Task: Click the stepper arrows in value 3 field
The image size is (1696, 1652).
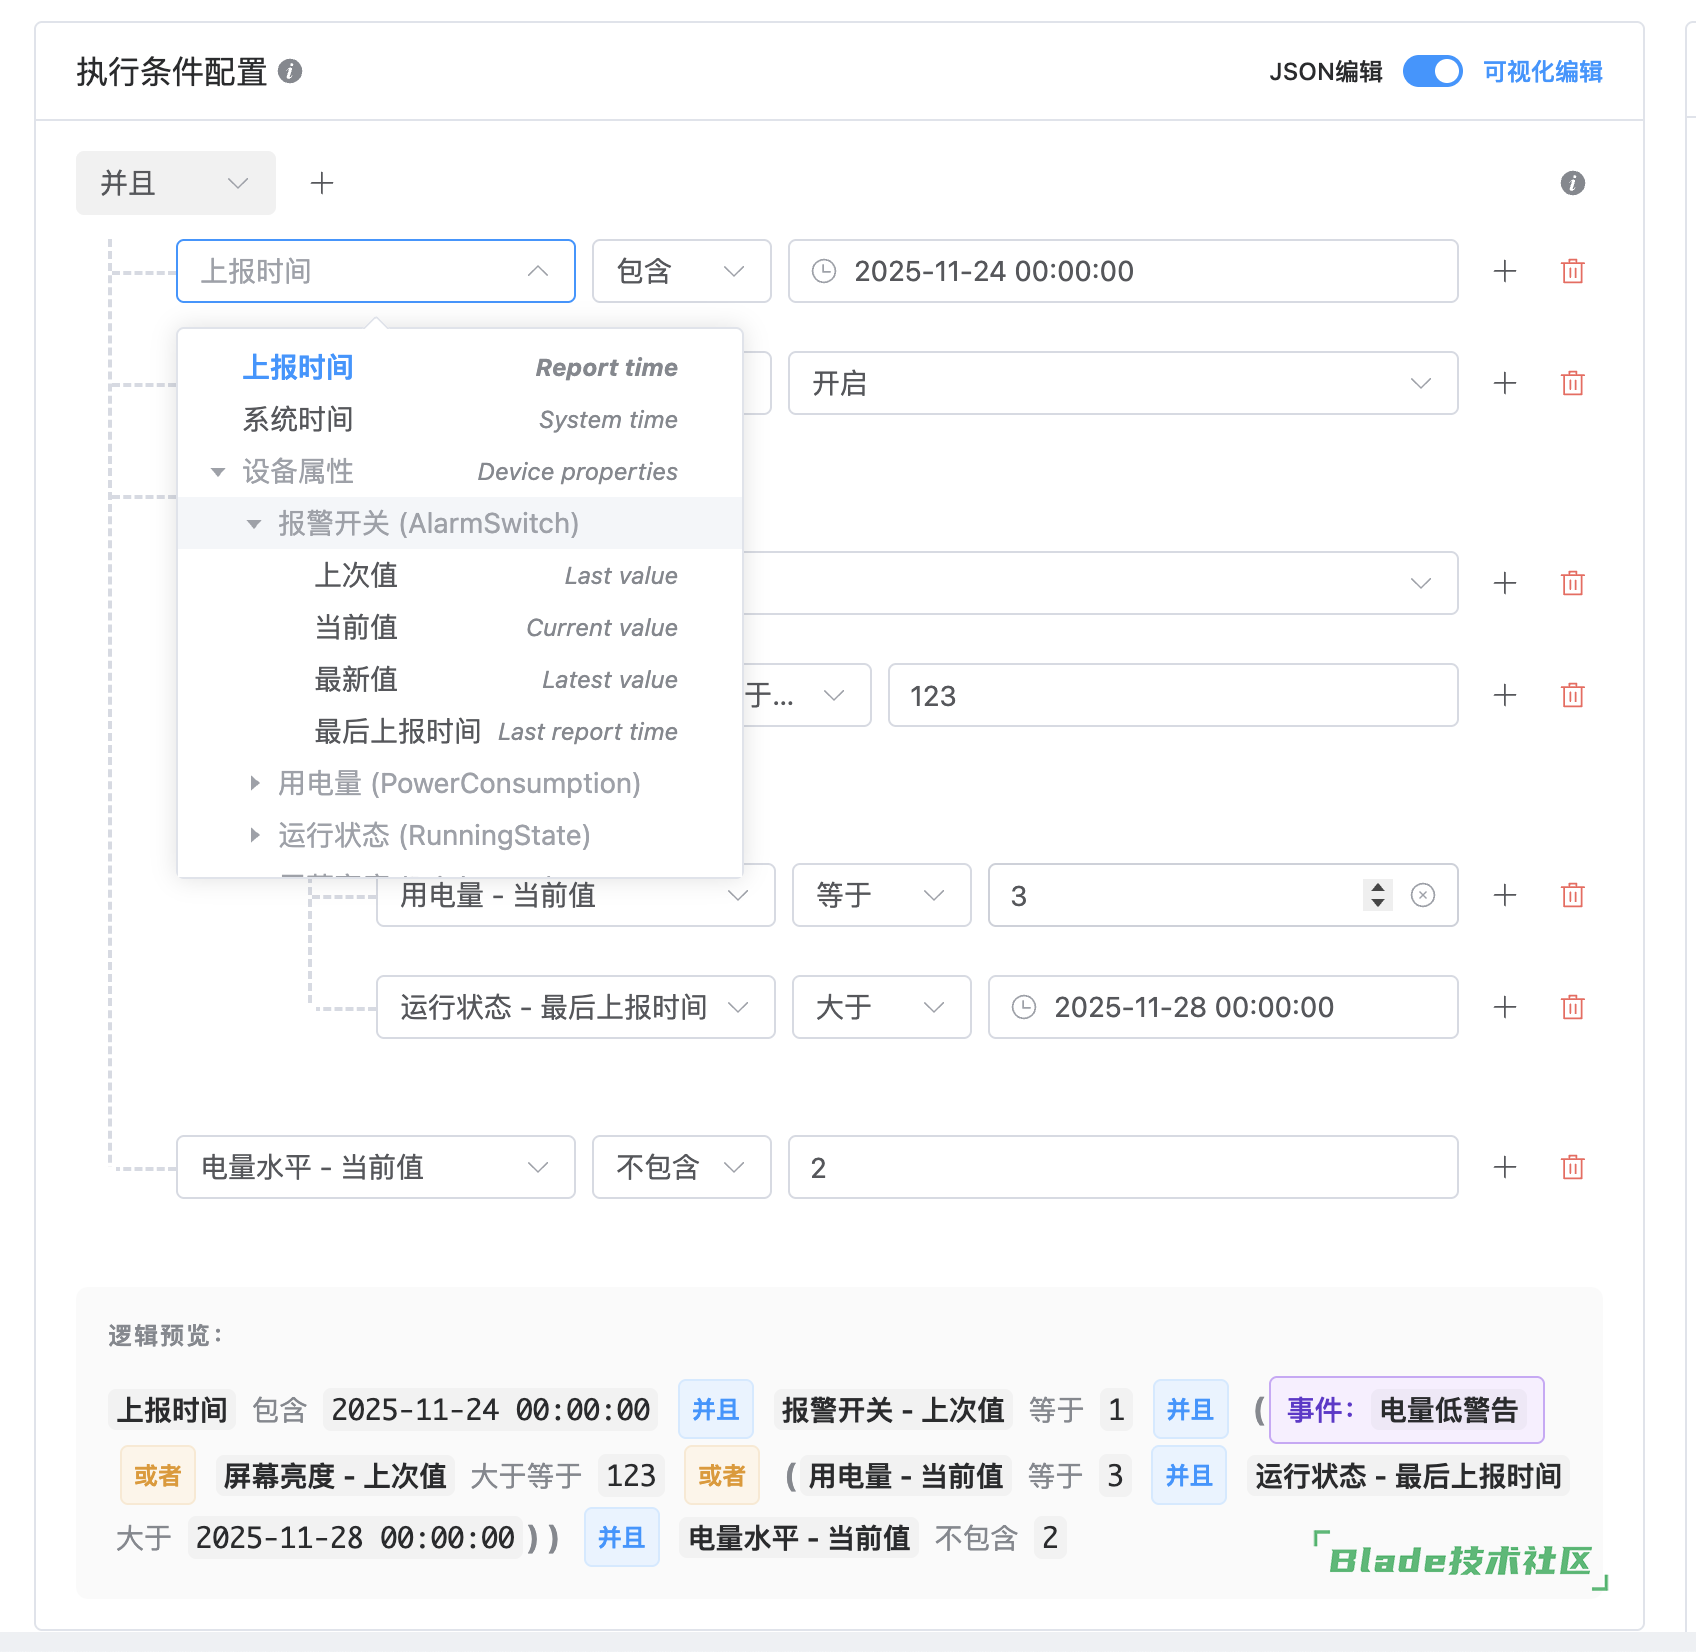Action: (x=1377, y=895)
